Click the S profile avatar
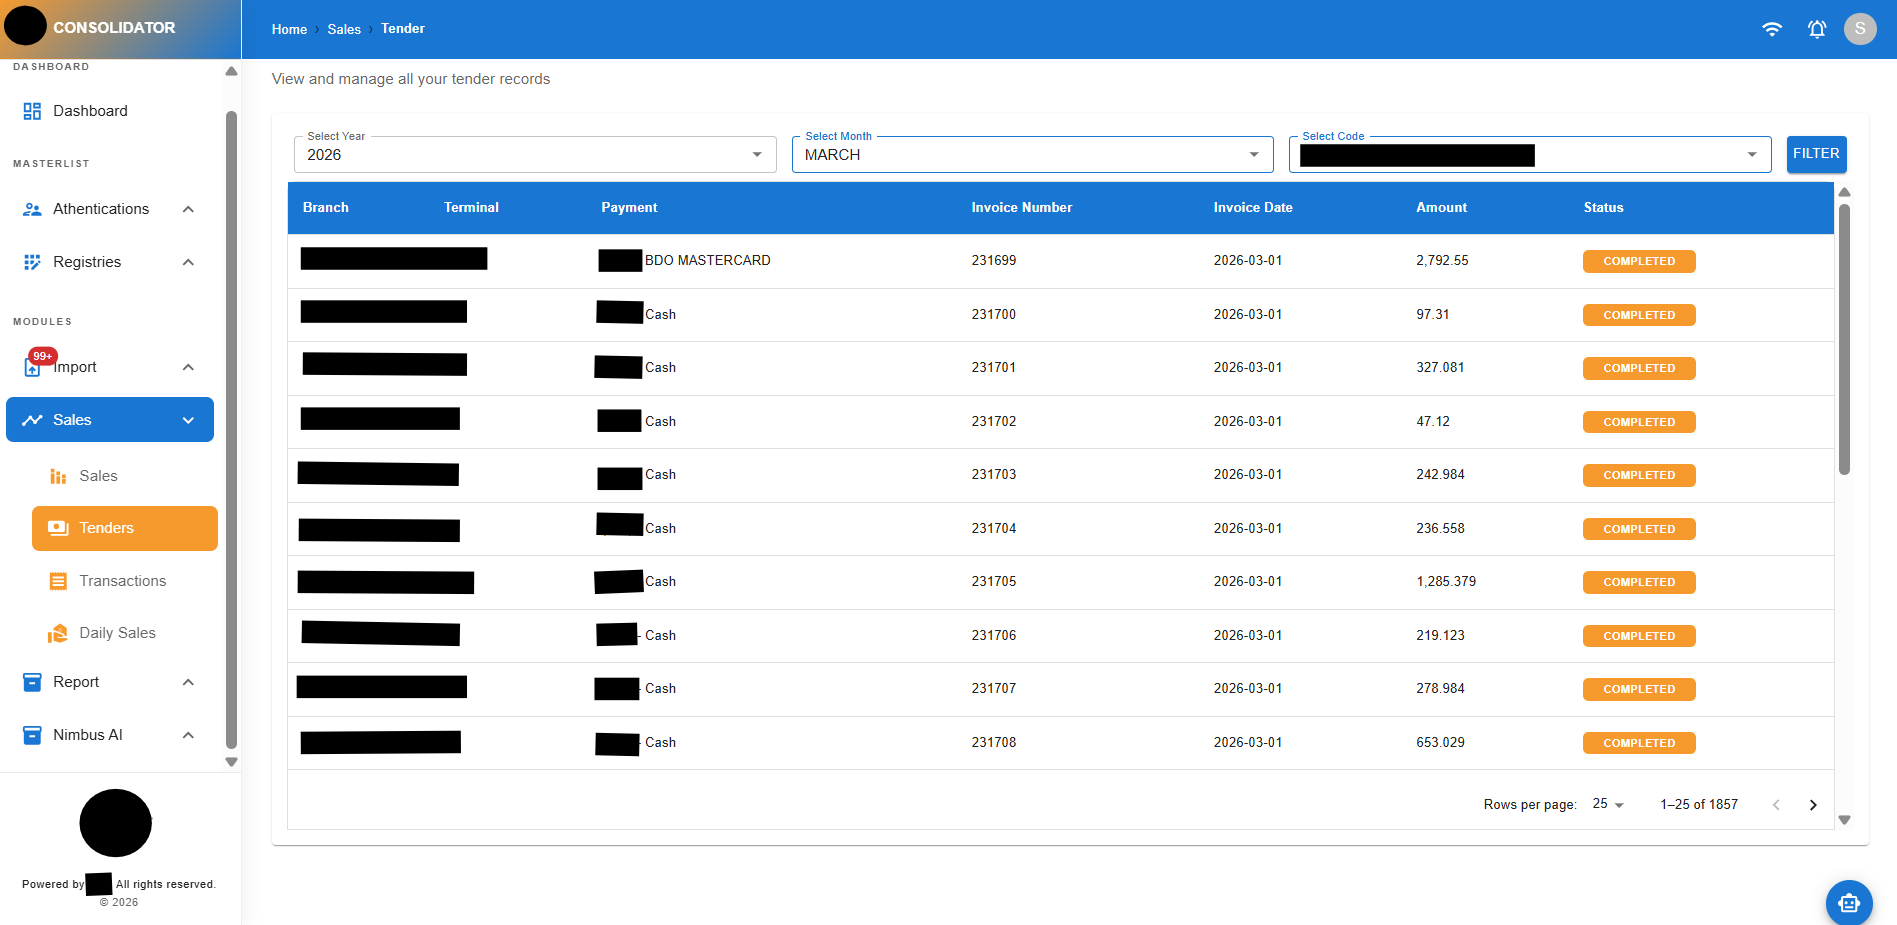Screen dimensions: 1897x925 coord(1860,28)
